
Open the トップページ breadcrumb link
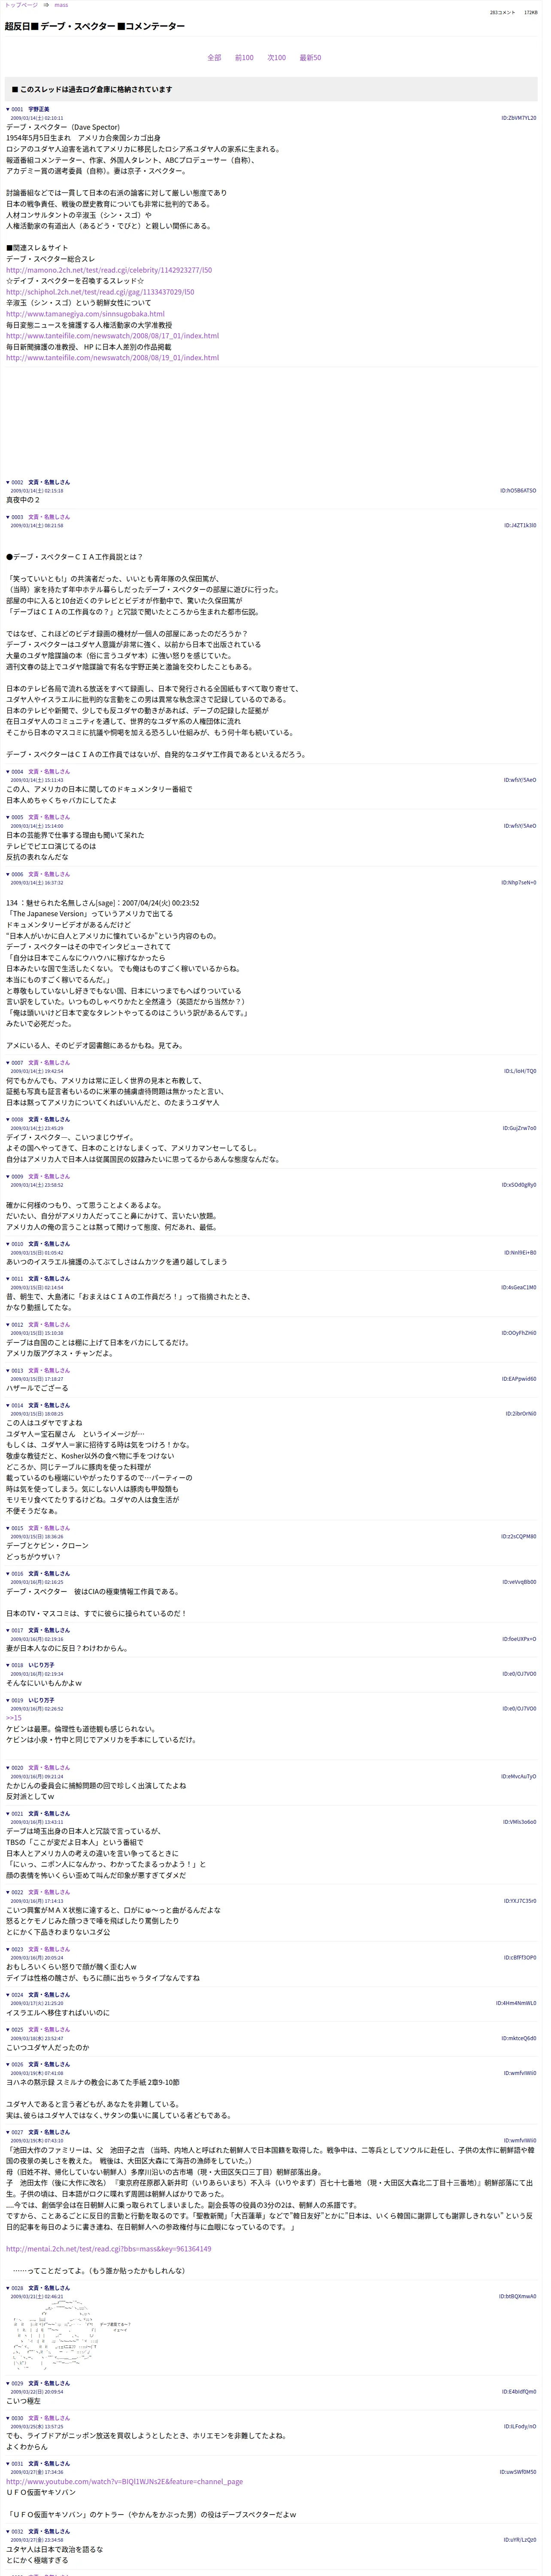[21, 5]
